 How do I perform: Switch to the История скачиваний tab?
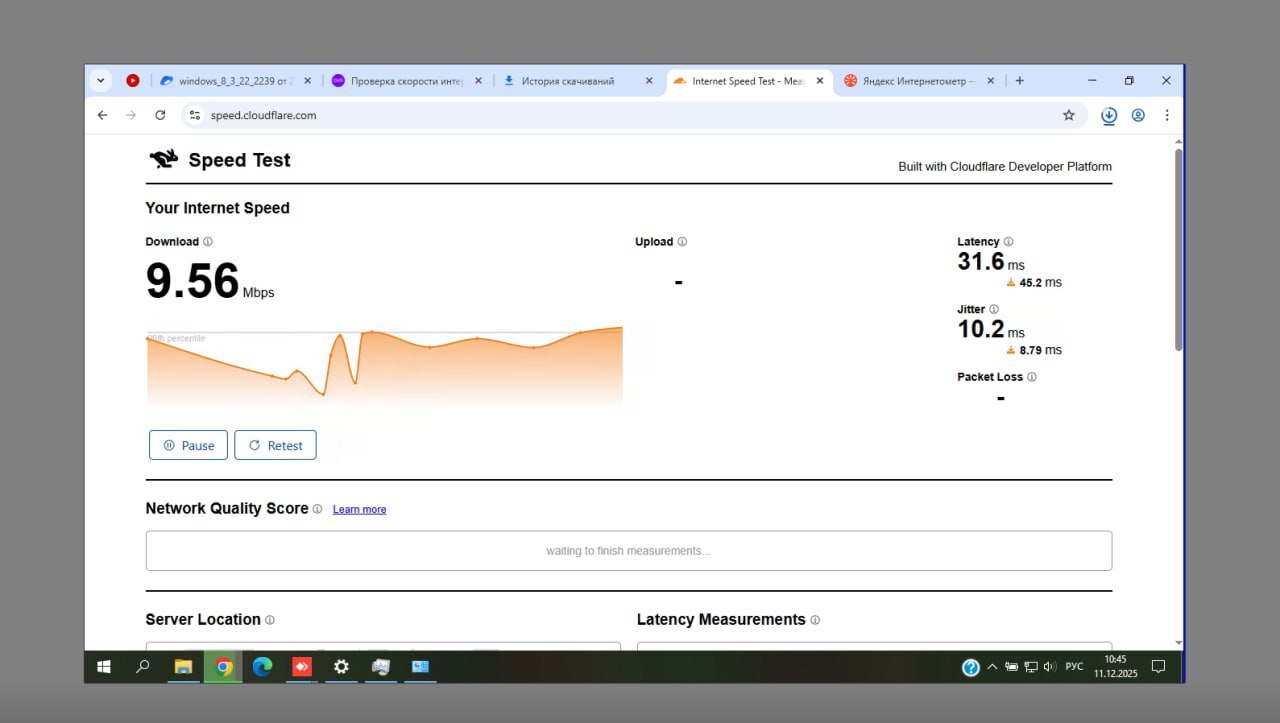coord(568,81)
